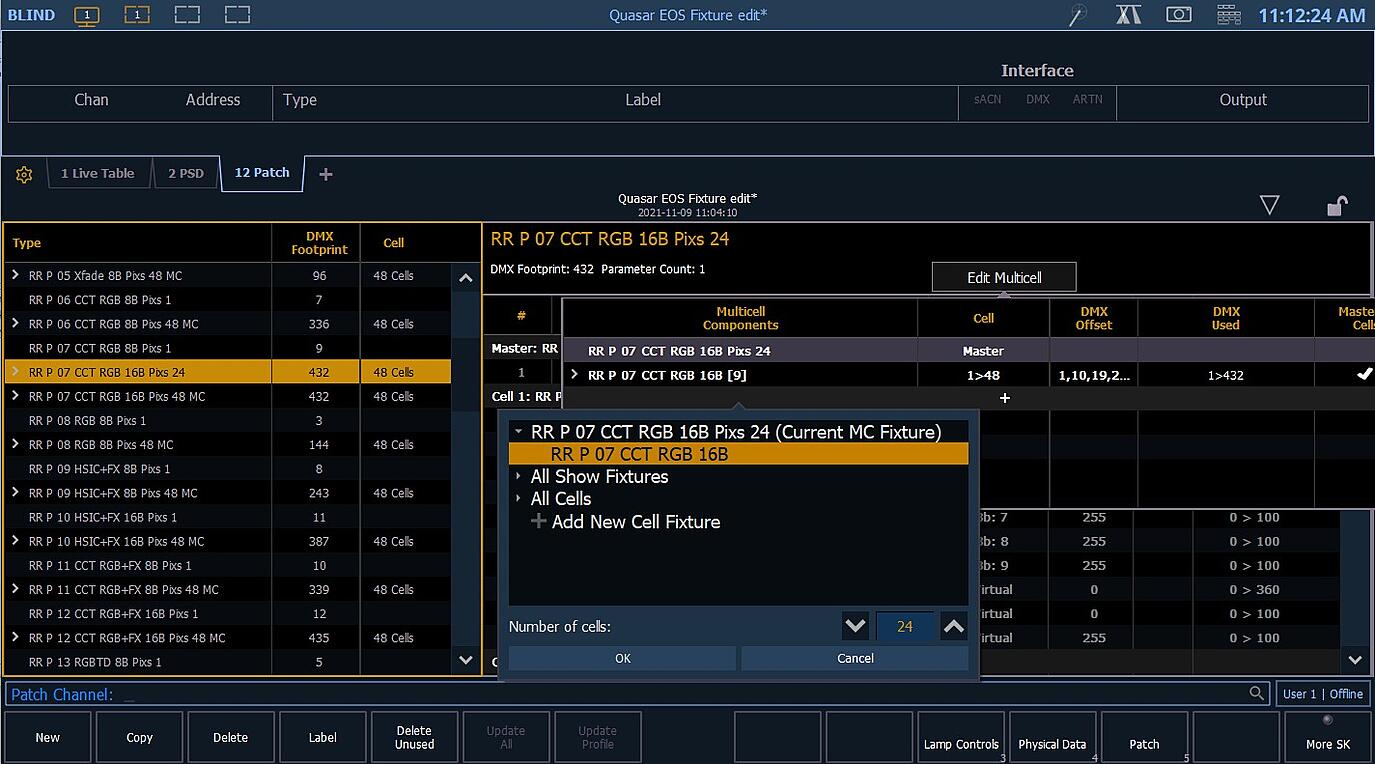1375x764 pixels.
Task: Open the 1 Live Table tab
Action: coord(98,173)
